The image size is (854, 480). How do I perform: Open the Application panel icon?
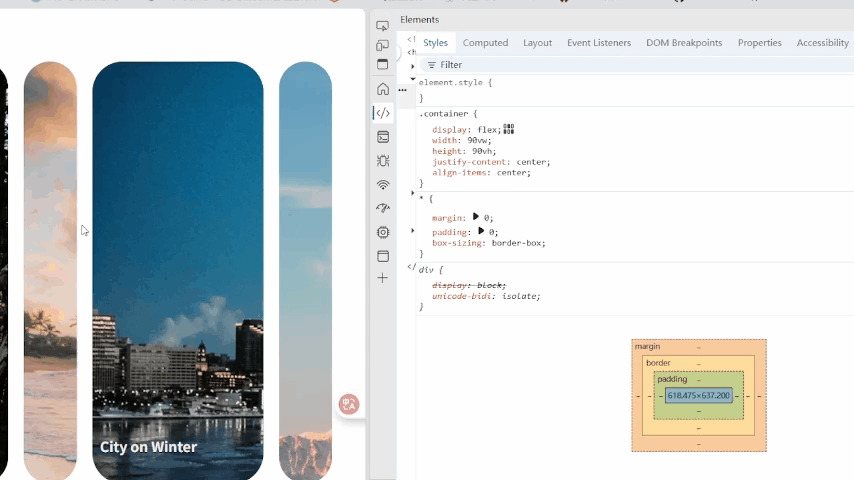pyautogui.click(x=383, y=256)
